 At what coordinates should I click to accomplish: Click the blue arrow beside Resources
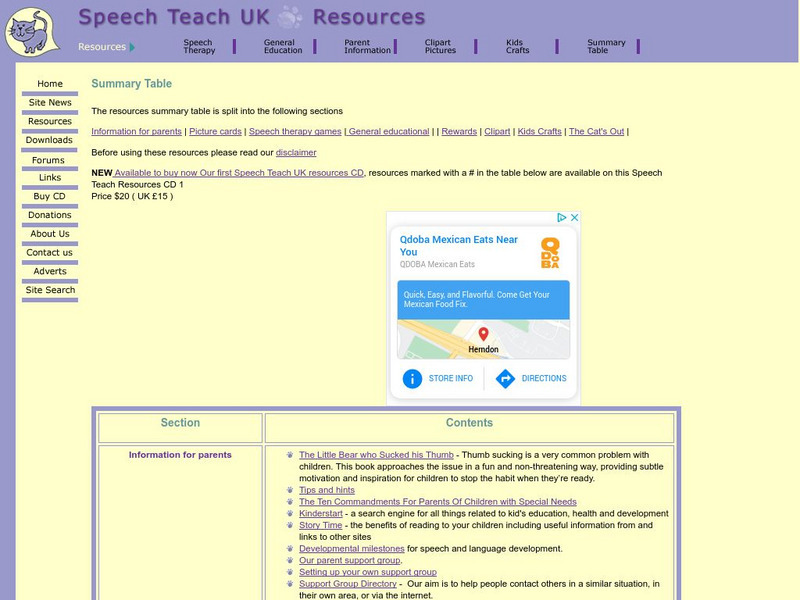[x=130, y=45]
